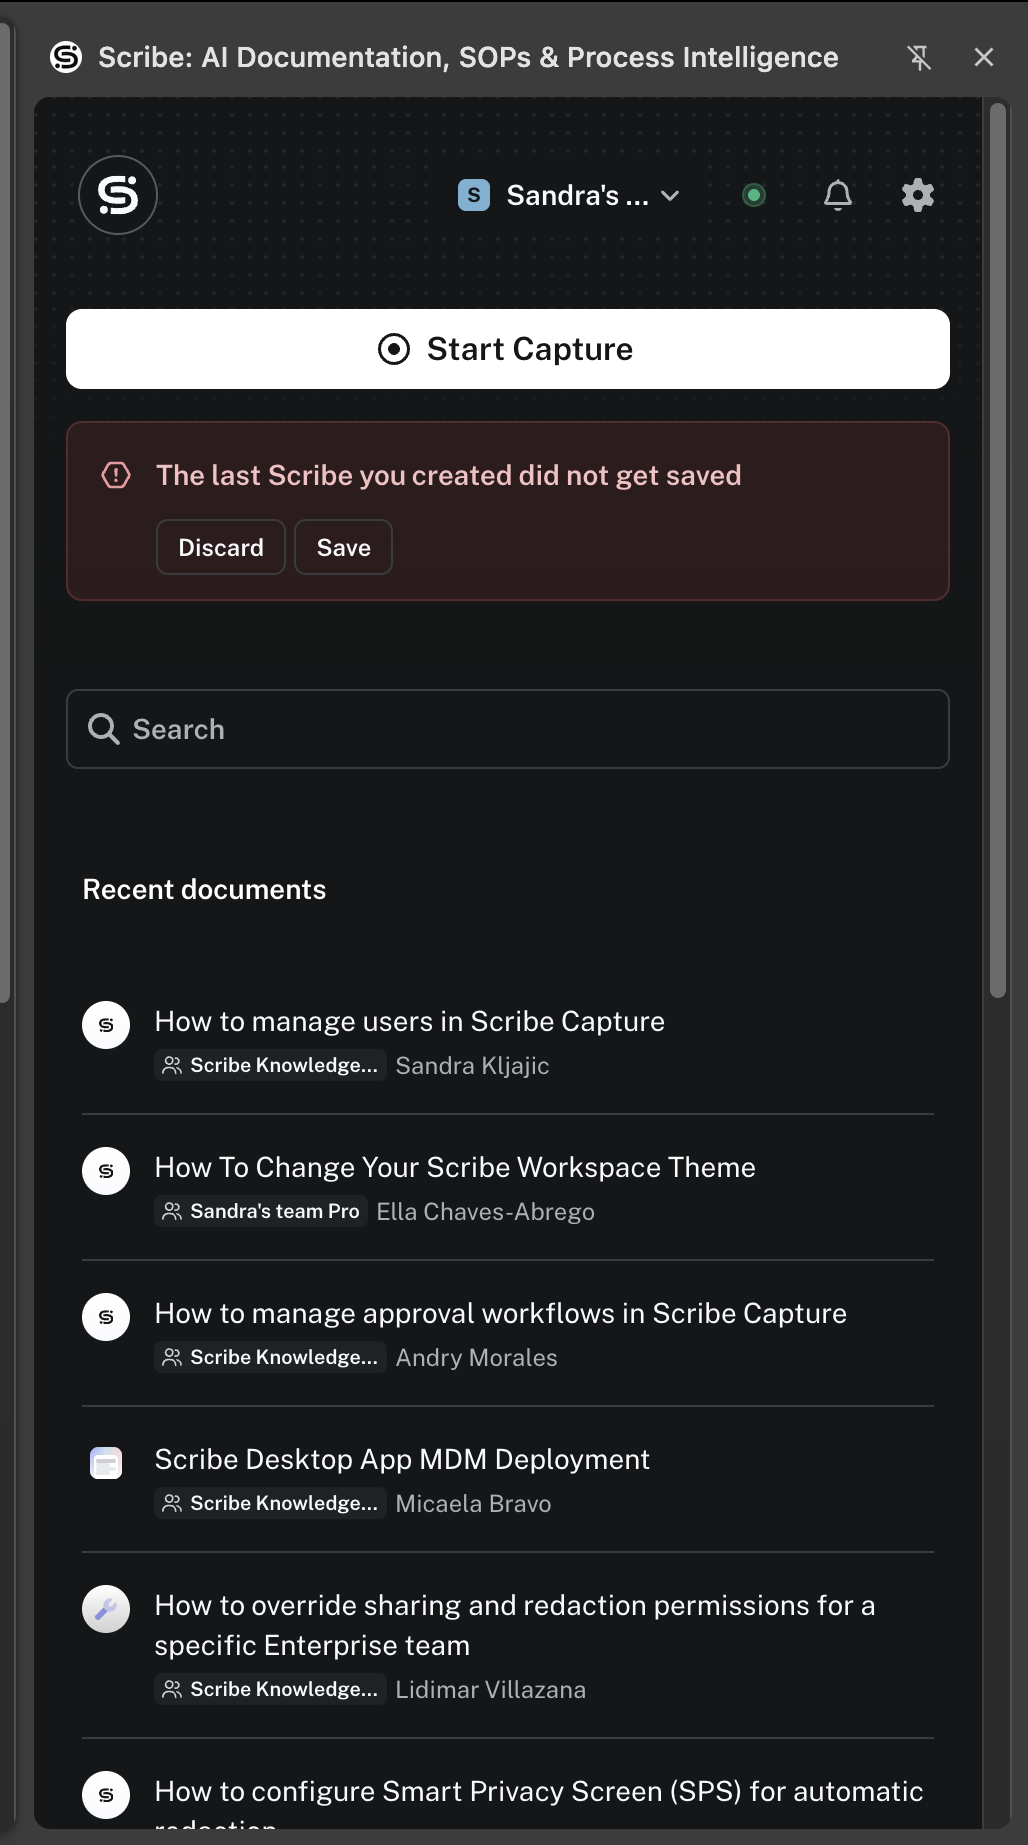Unpin the Scribe side panel

tap(919, 58)
